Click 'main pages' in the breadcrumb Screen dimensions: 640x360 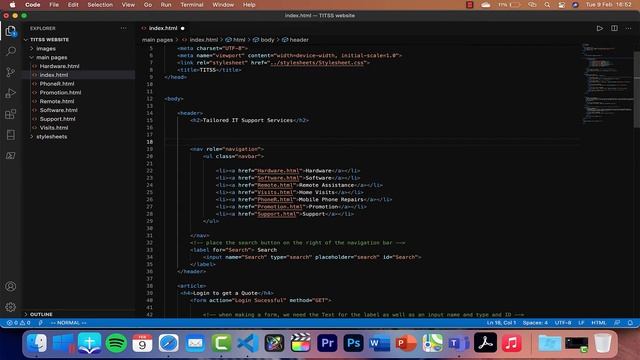pyautogui.click(x=158, y=40)
